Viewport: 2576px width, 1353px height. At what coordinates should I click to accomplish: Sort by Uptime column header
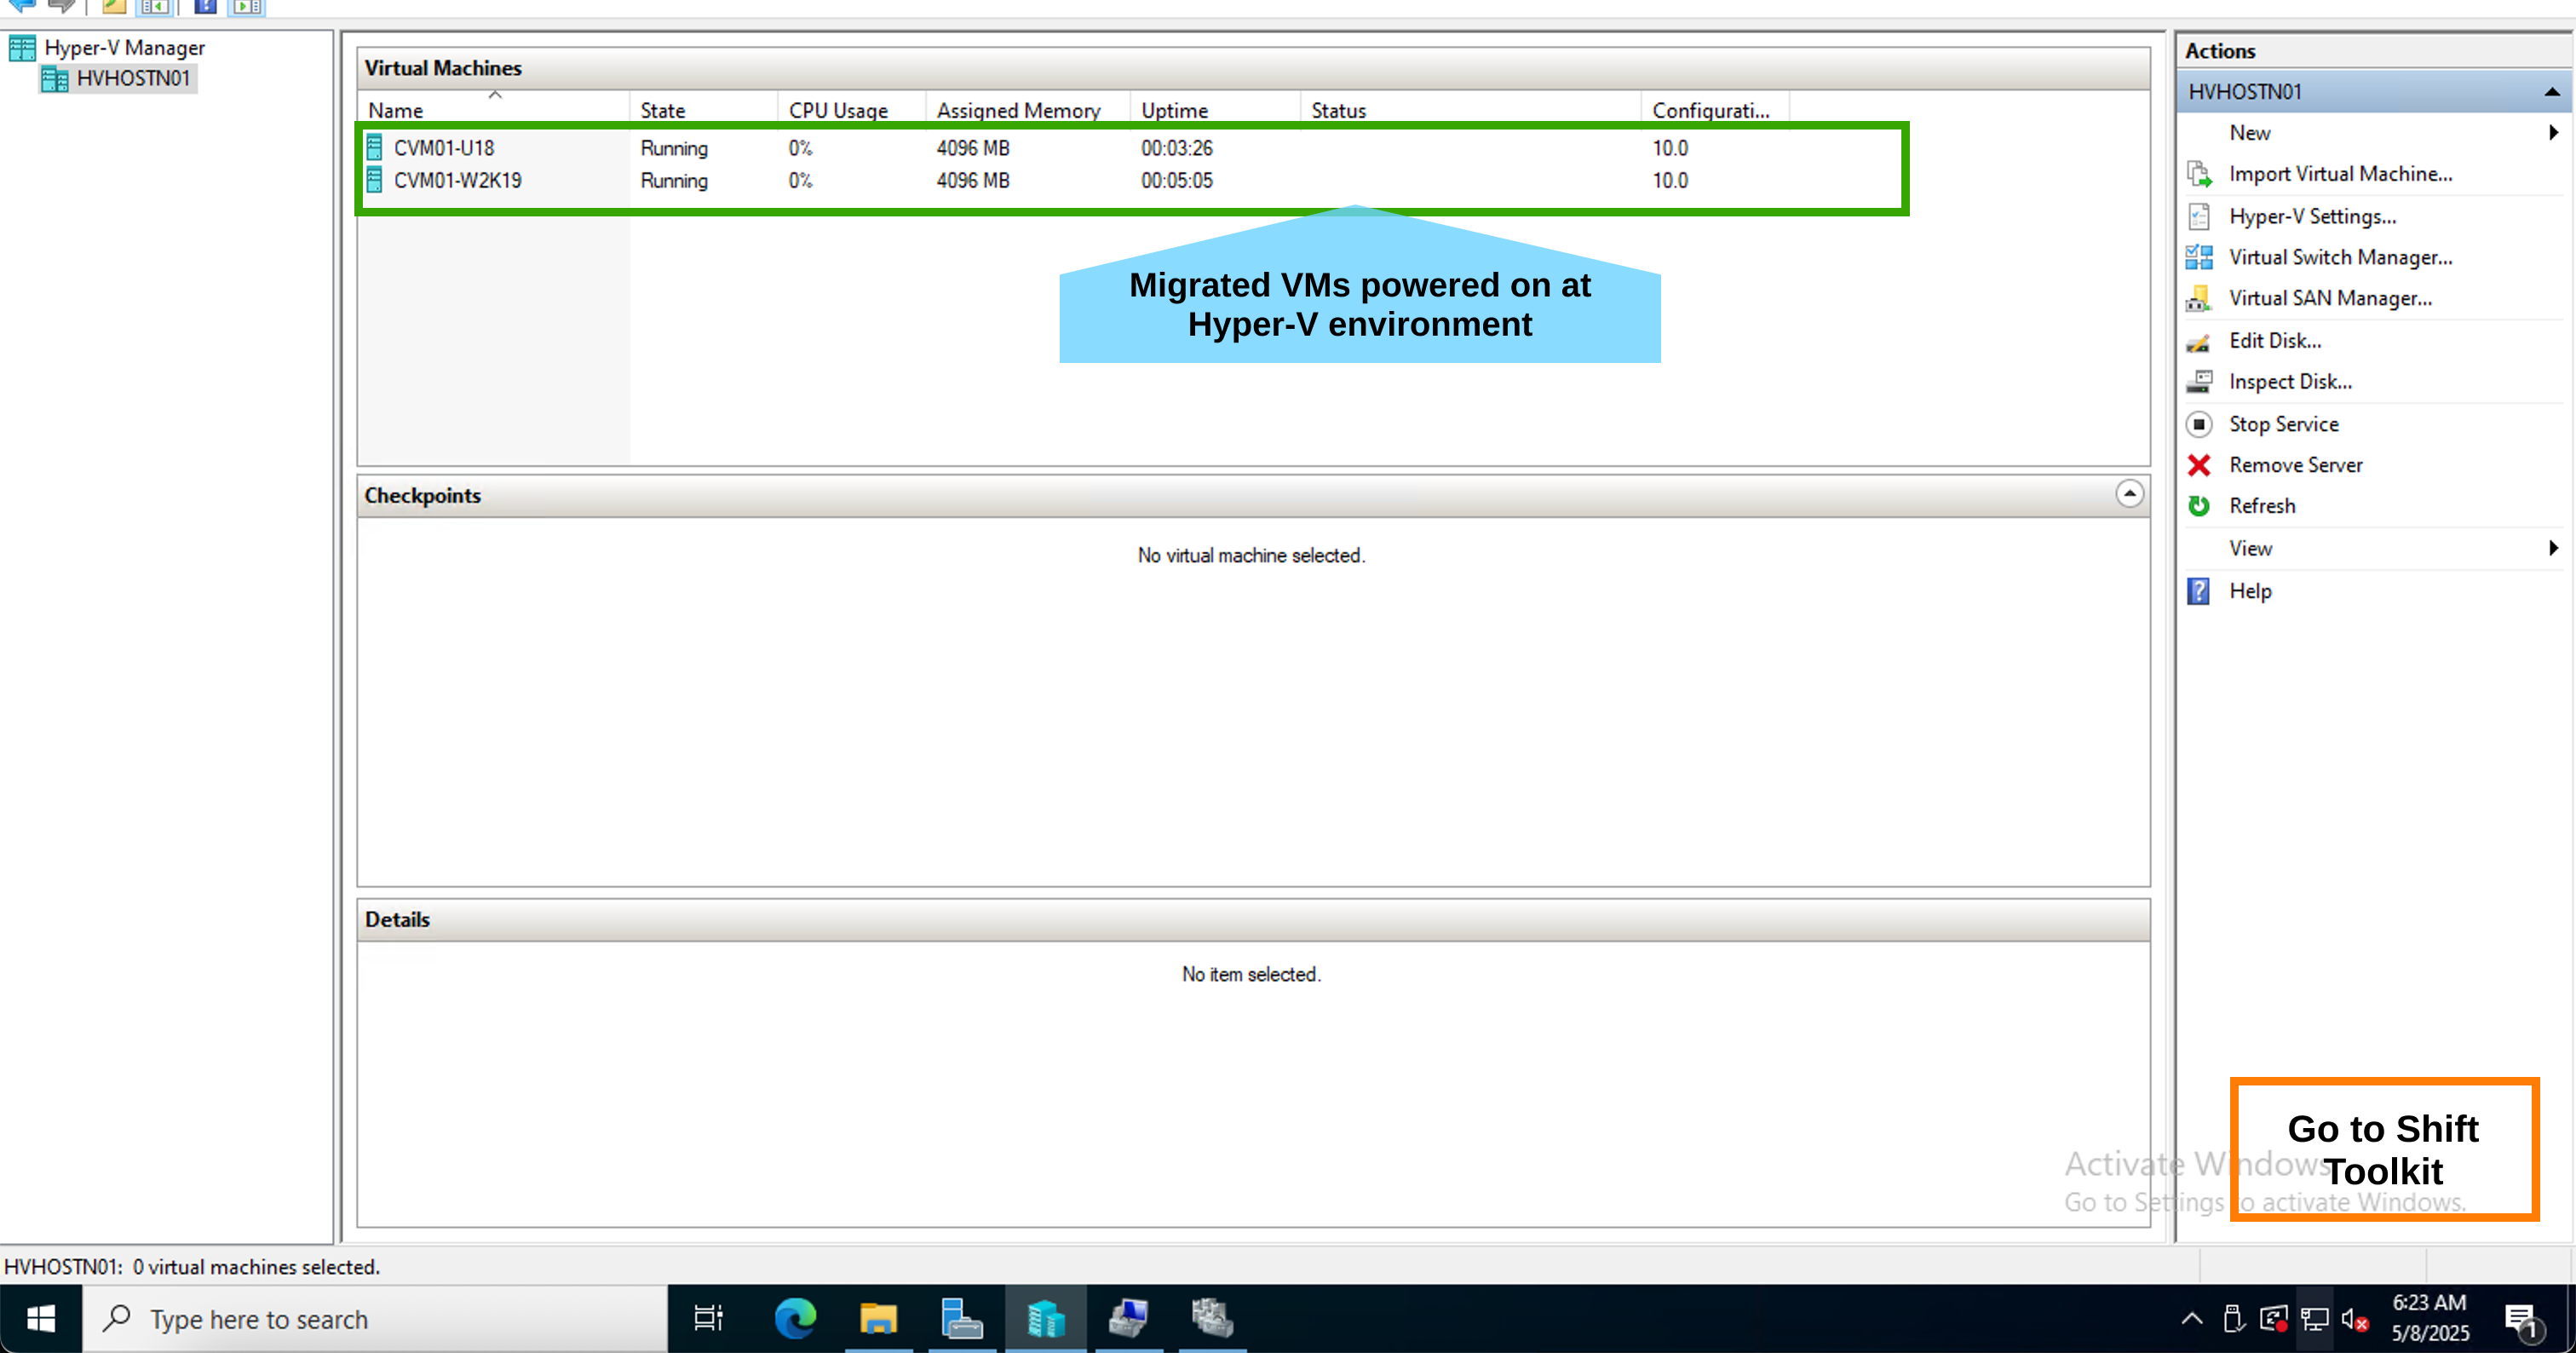[1215, 109]
